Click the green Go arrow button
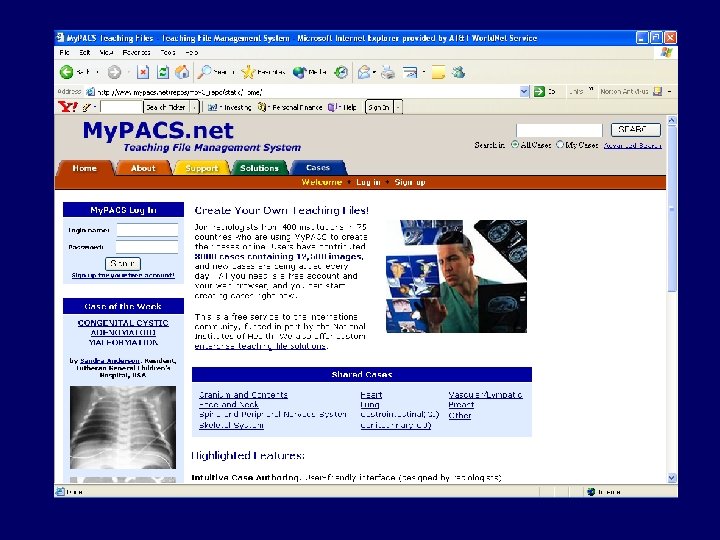 (x=539, y=91)
